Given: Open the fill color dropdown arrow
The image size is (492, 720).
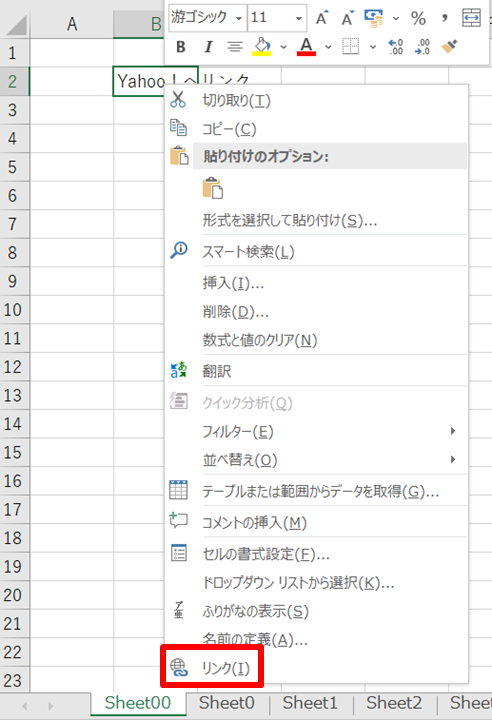Looking at the screenshot, I should tap(283, 47).
